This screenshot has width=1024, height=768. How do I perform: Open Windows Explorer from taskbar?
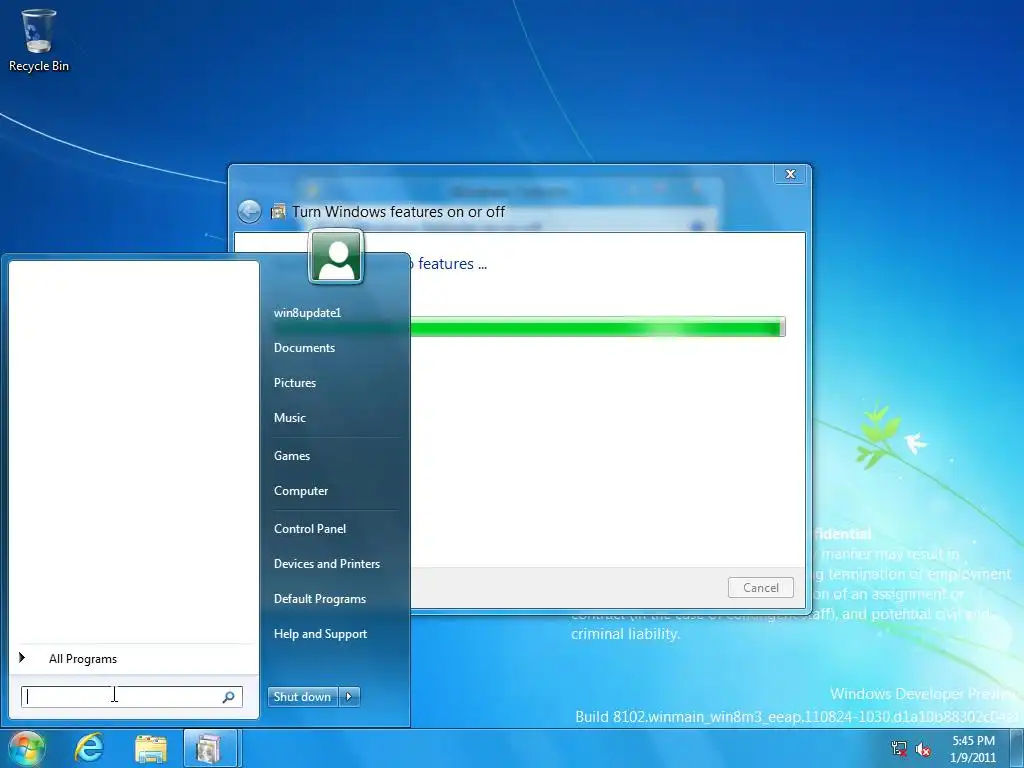click(150, 748)
